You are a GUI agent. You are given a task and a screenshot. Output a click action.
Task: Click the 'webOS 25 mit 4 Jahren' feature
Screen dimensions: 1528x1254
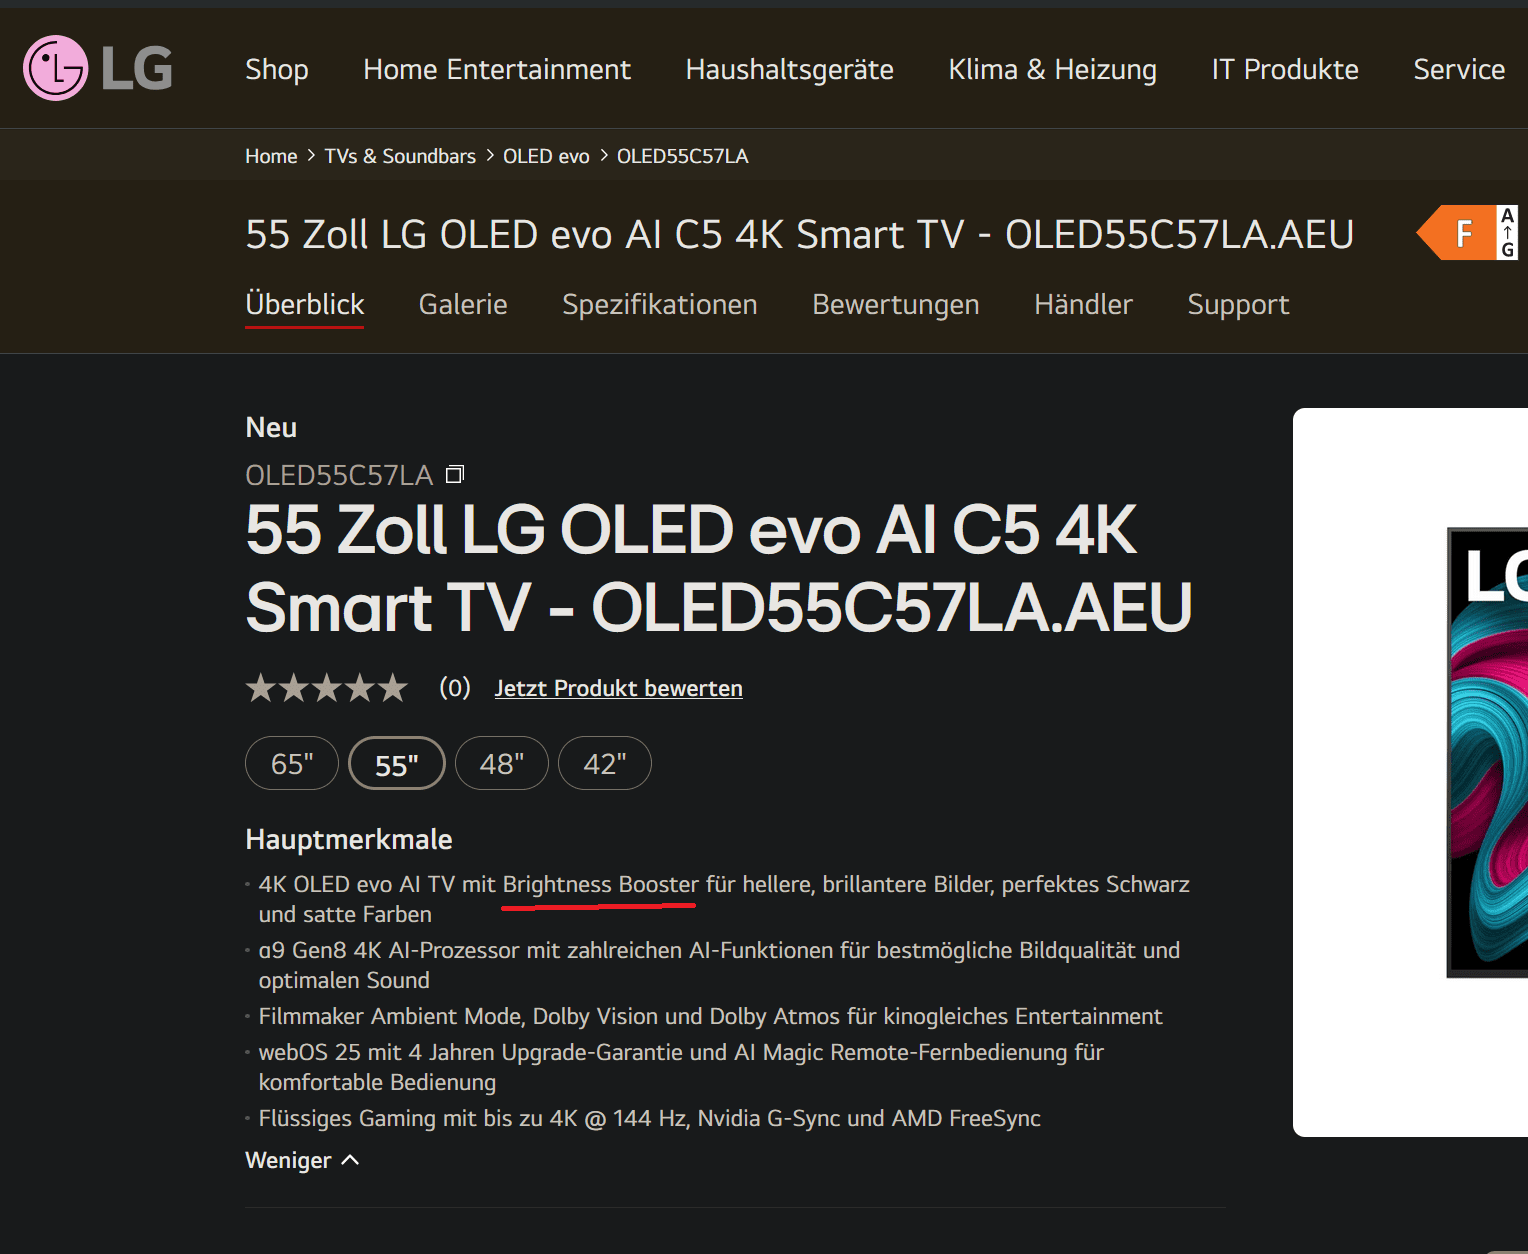pos(681,1067)
